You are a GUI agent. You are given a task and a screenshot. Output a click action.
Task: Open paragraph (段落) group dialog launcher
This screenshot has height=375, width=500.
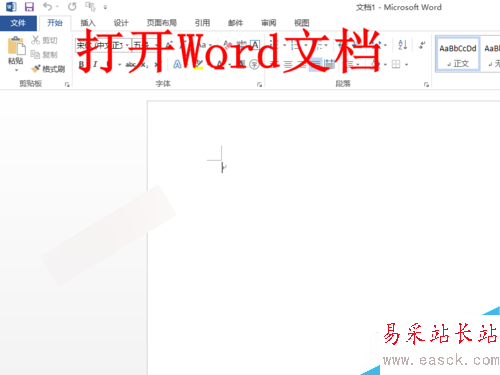[426, 85]
